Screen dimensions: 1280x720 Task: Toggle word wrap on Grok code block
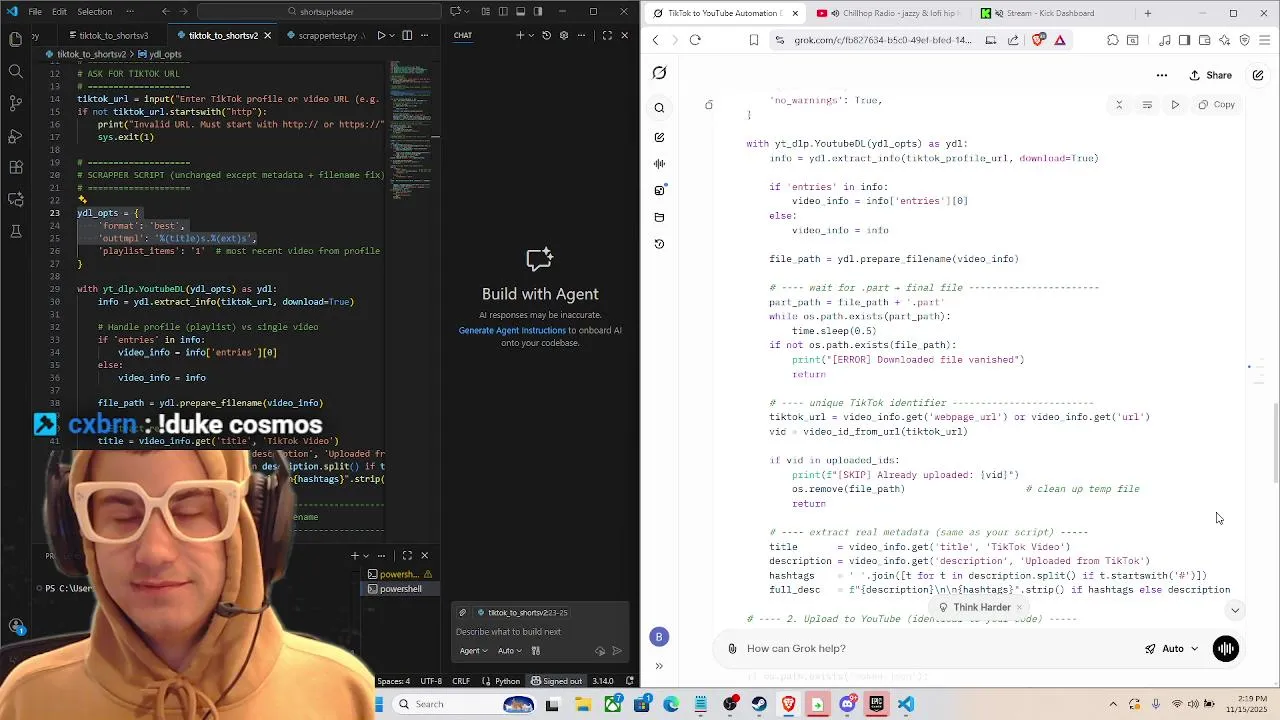click(x=1147, y=104)
